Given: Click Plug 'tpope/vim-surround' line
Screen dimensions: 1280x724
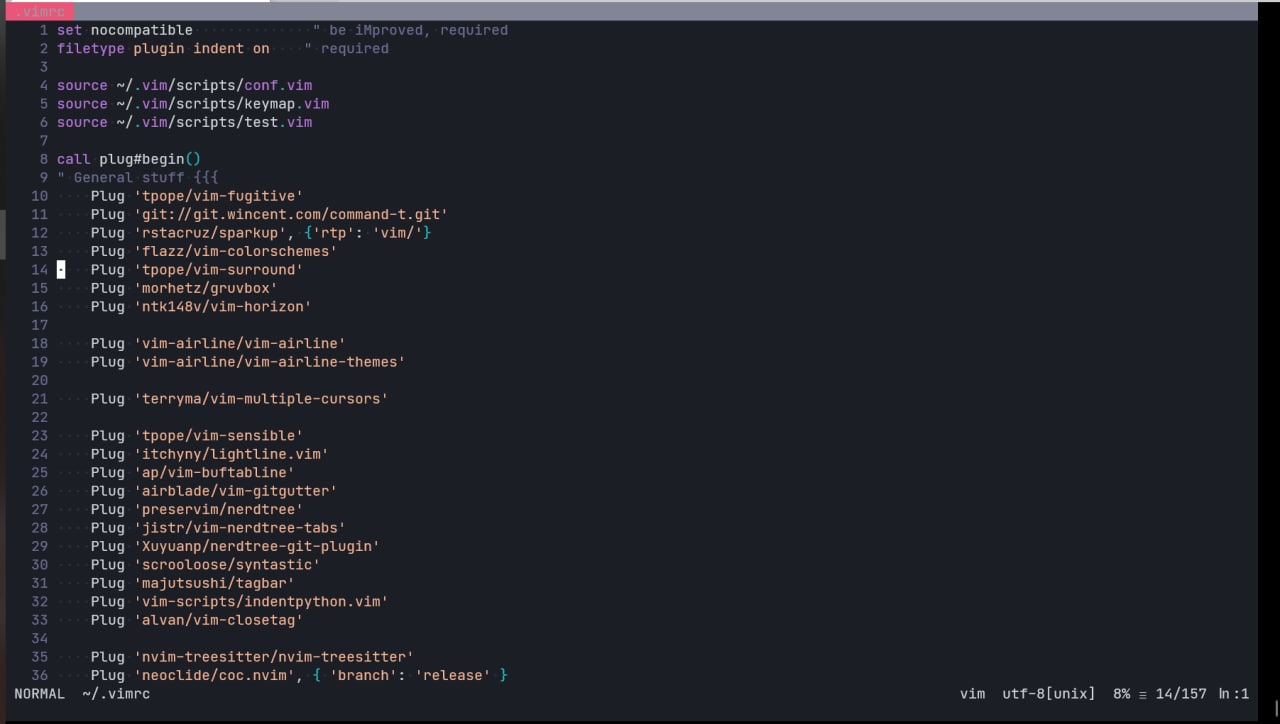Looking at the screenshot, I should point(197,270).
